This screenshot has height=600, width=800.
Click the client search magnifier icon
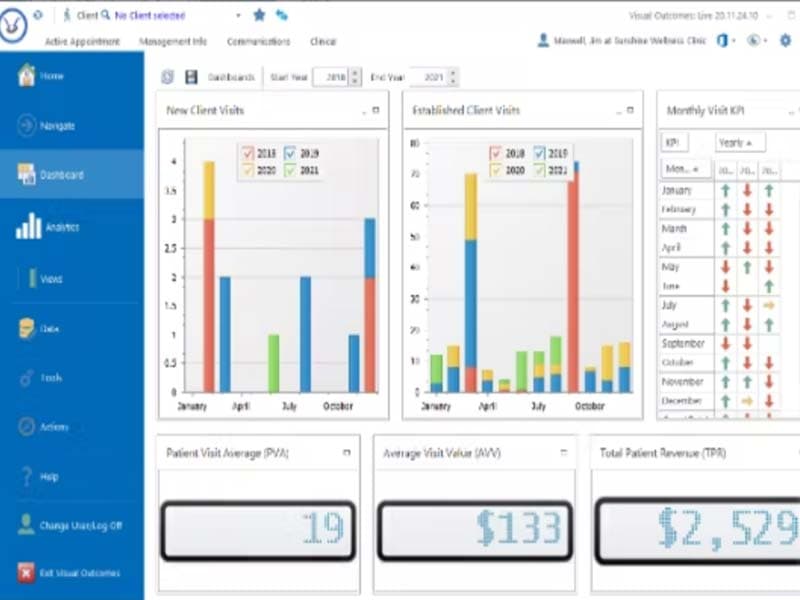(x=106, y=15)
